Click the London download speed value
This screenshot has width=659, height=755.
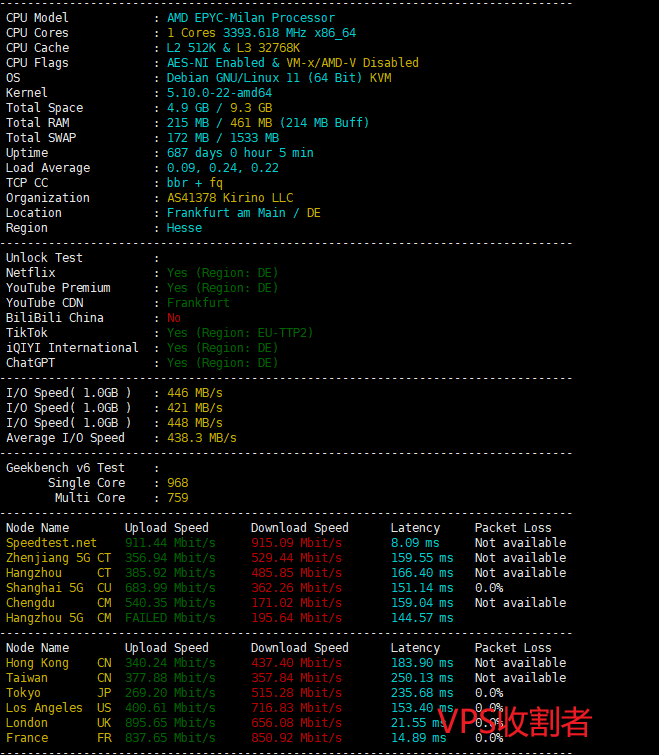(x=296, y=723)
